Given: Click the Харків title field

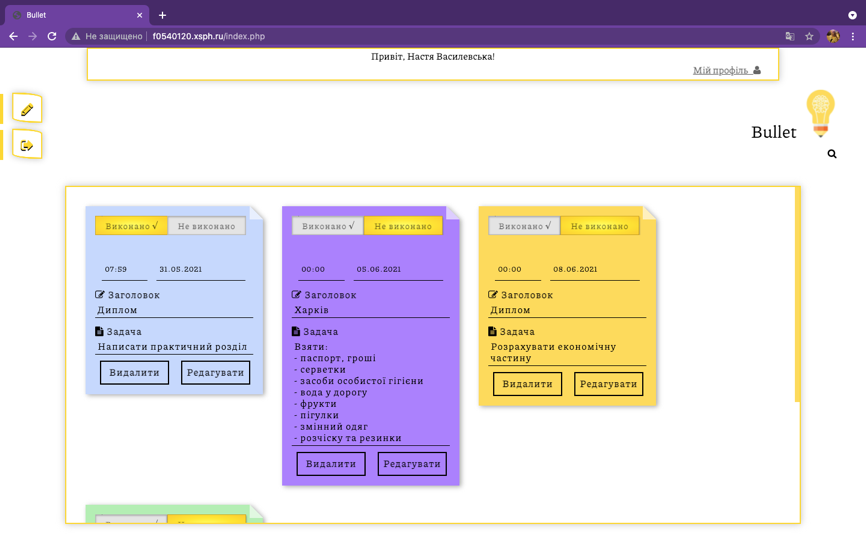Looking at the screenshot, I should click(371, 310).
